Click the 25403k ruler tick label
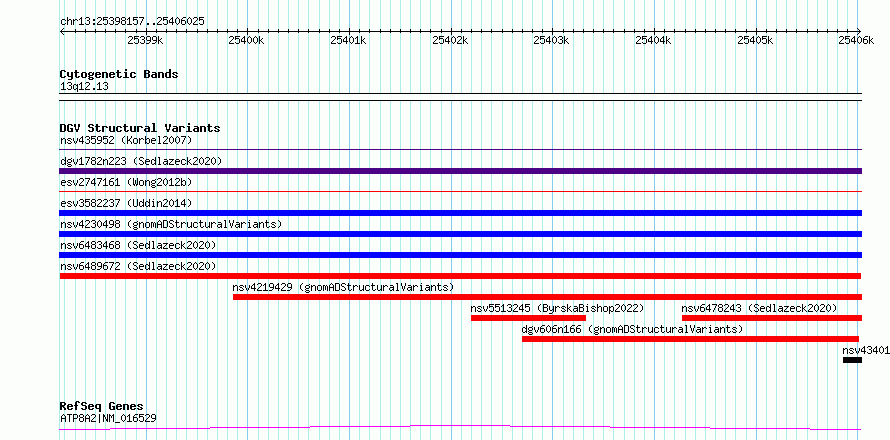Image resolution: width=890 pixels, height=440 pixels. (552, 40)
